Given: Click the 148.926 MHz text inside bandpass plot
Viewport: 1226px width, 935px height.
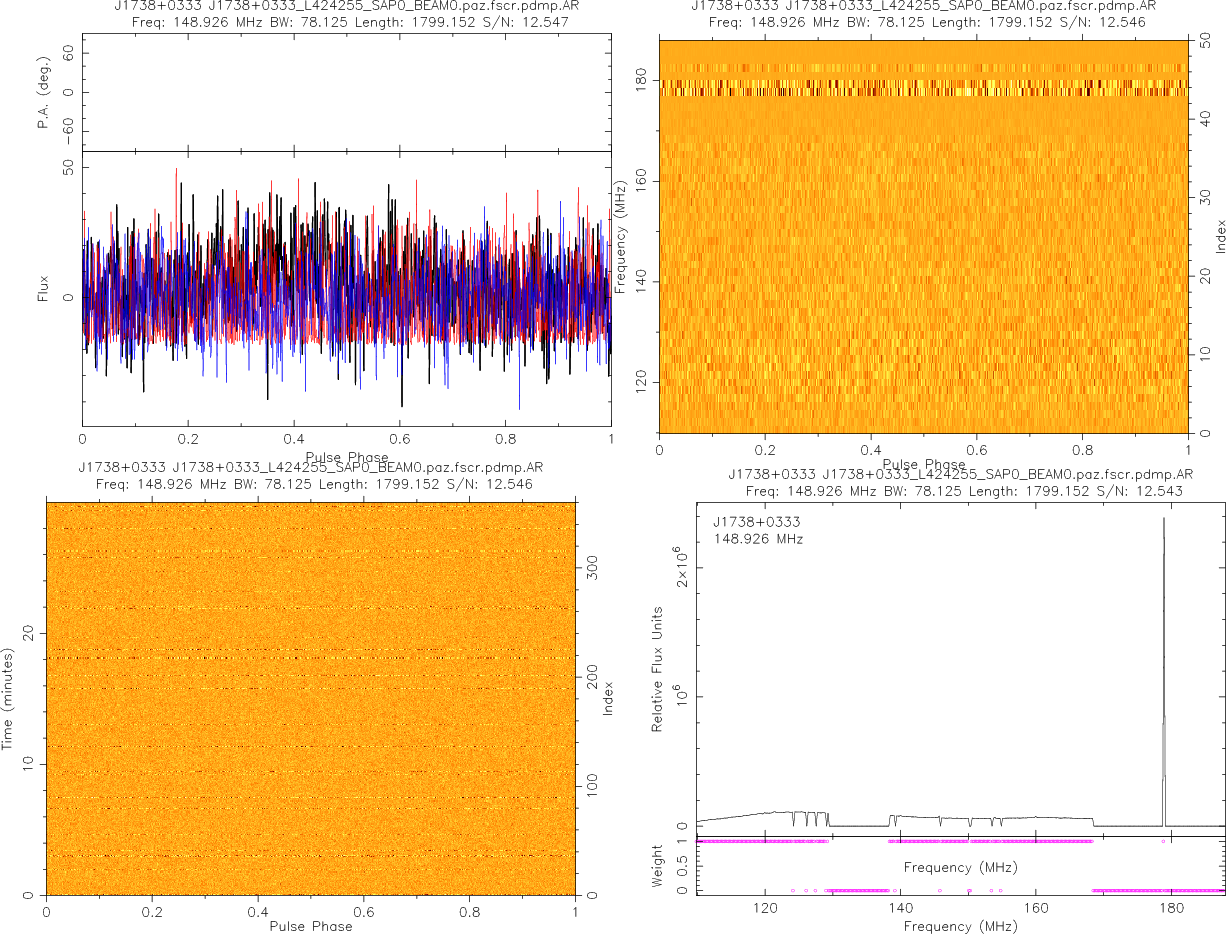Looking at the screenshot, I should pos(758,539).
